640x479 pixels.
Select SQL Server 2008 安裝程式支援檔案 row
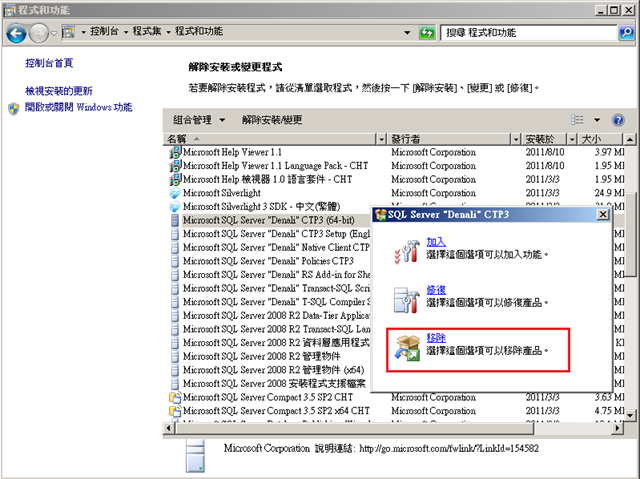(x=269, y=384)
